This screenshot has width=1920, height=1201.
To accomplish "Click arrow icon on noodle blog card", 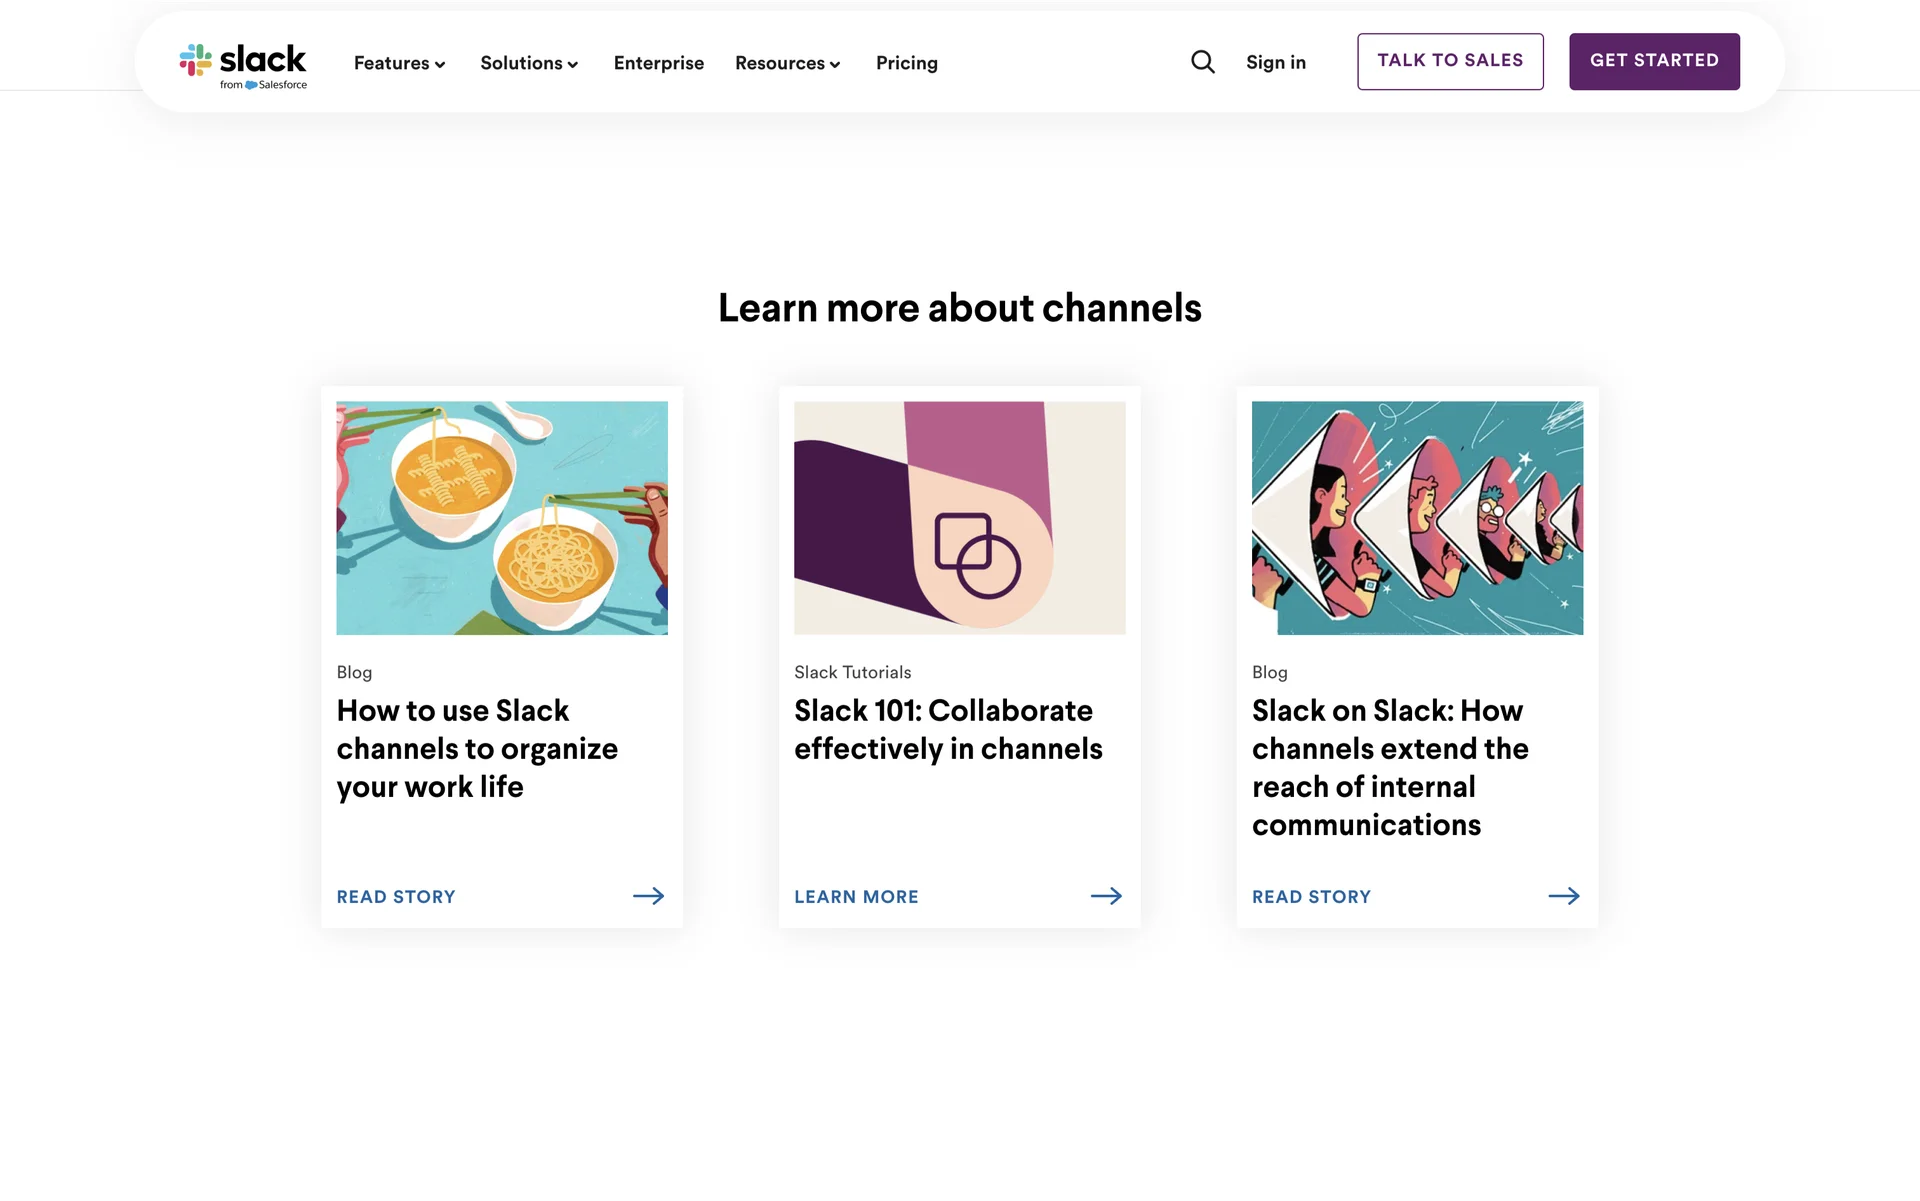I will (648, 896).
